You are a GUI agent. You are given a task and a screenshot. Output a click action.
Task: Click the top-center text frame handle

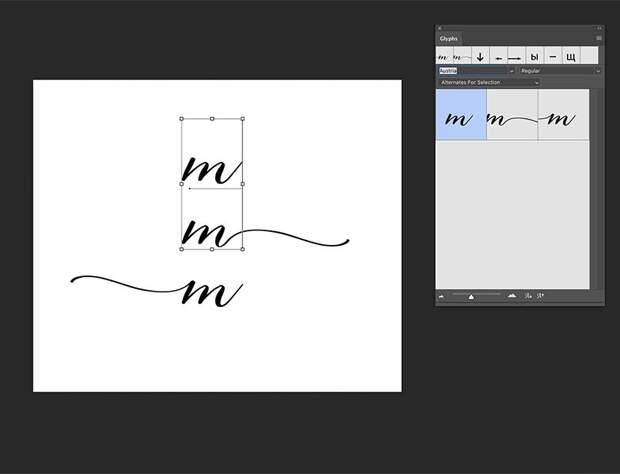point(212,119)
